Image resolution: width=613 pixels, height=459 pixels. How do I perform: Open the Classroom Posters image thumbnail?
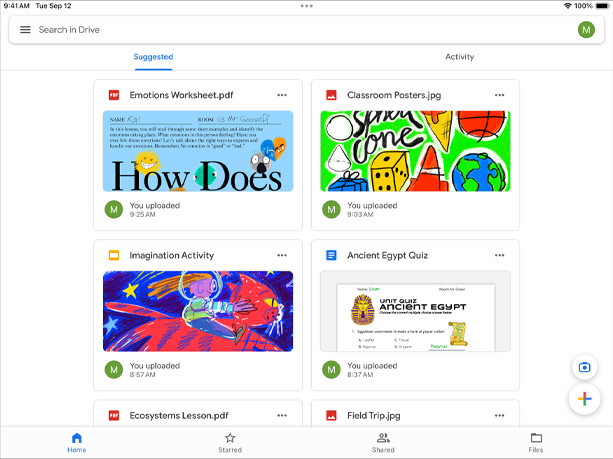[x=415, y=151]
